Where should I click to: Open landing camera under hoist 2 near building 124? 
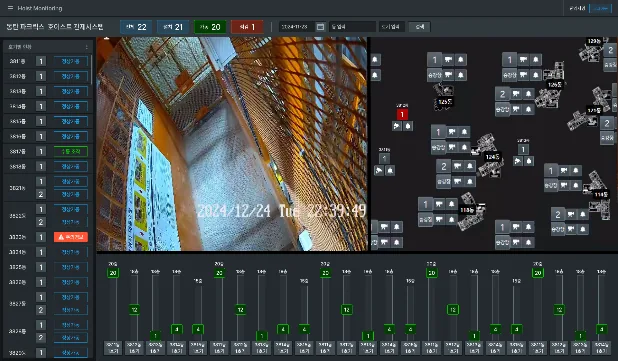pos(457,181)
